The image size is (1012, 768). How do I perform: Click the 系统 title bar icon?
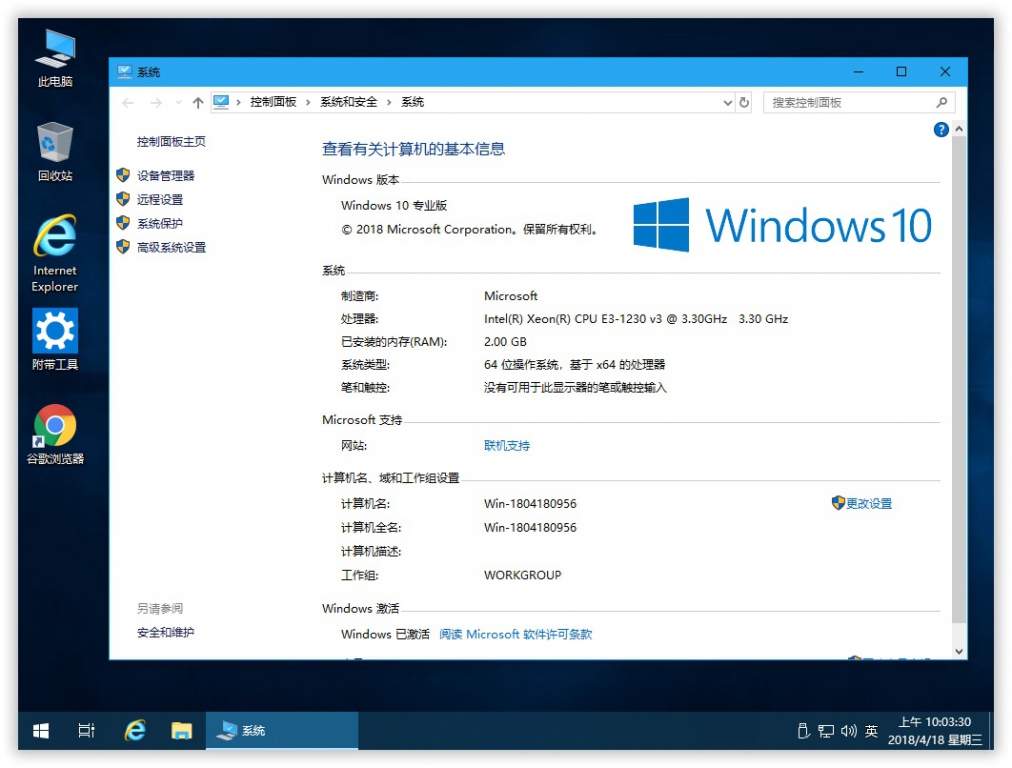tap(125, 72)
